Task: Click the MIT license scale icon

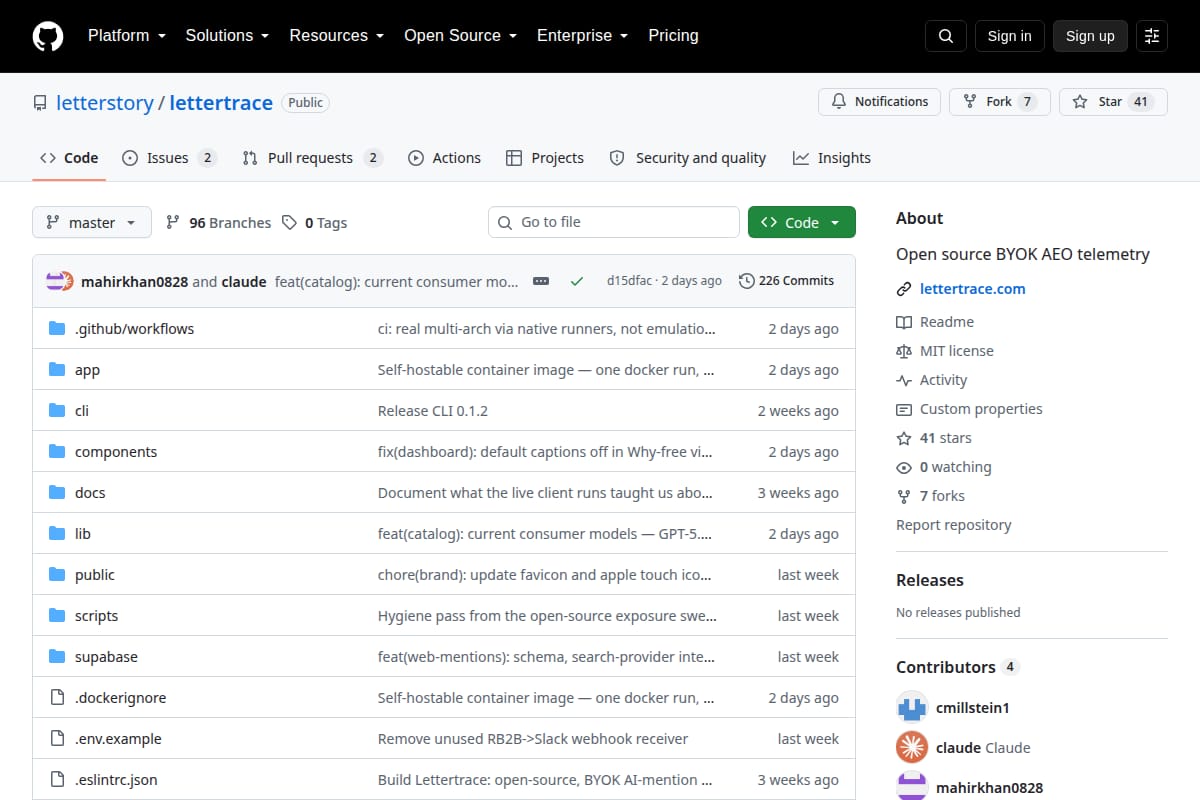Action: (x=904, y=351)
